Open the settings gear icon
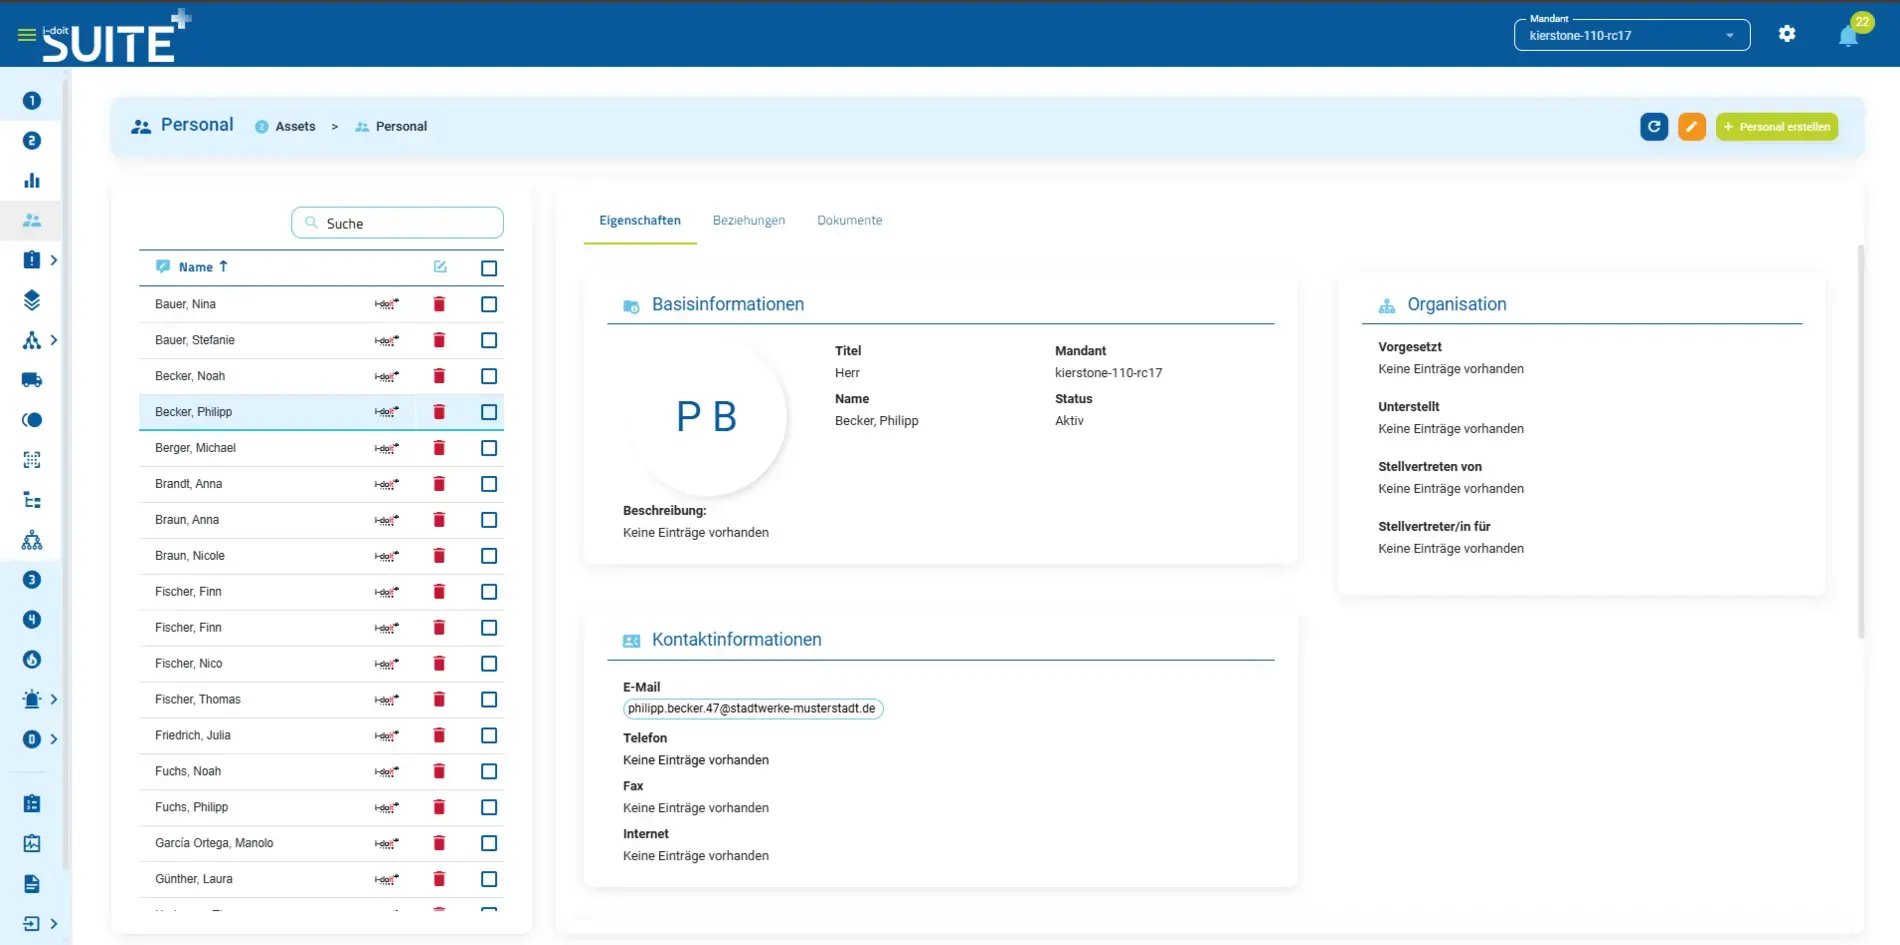This screenshot has width=1900, height=945. tap(1787, 34)
